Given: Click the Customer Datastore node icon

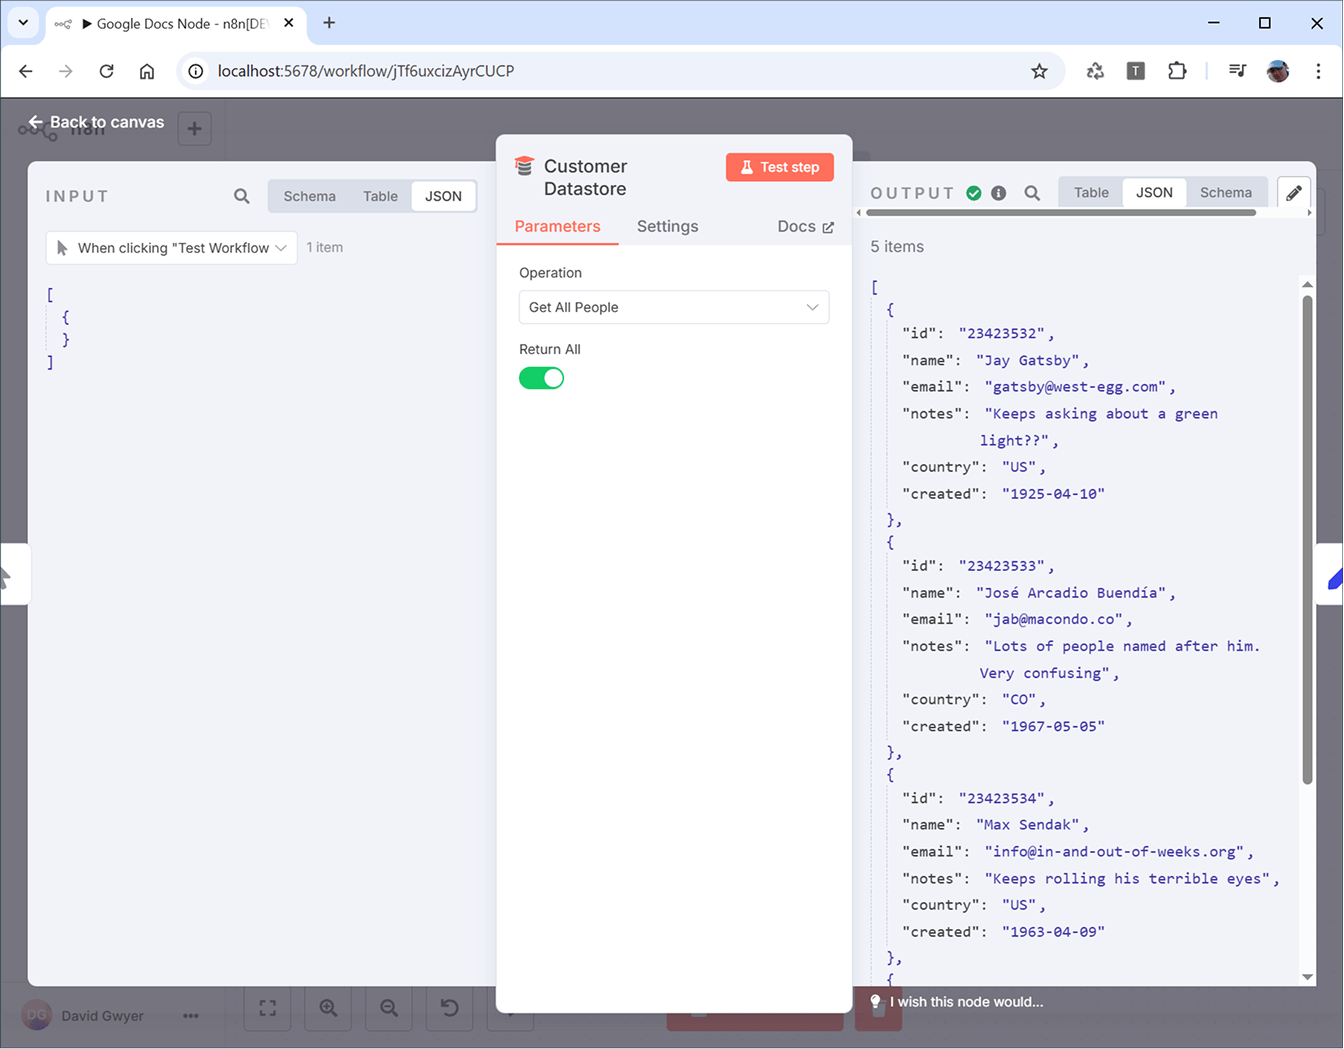Looking at the screenshot, I should [524, 166].
